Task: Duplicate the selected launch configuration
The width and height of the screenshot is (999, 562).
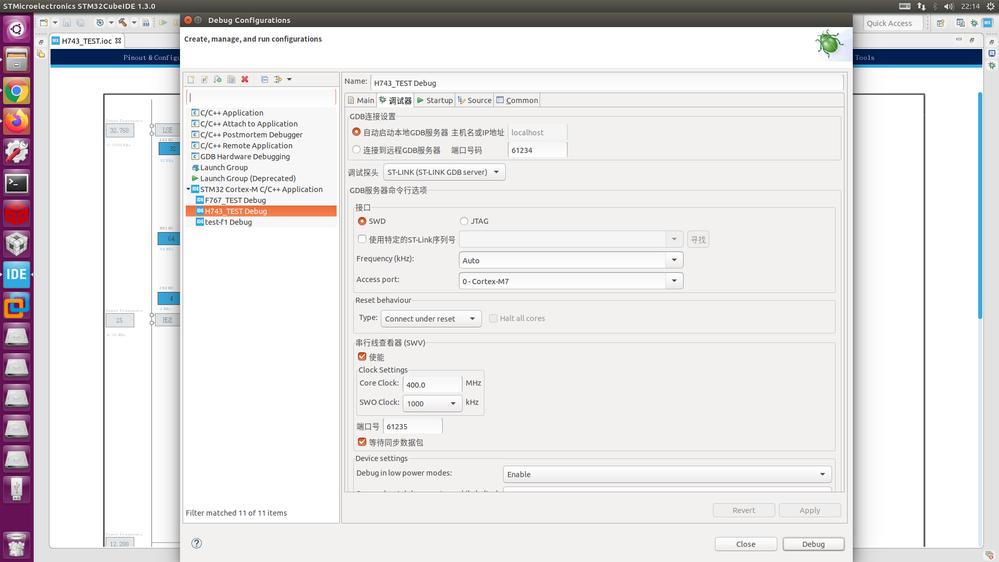Action: tap(231, 80)
